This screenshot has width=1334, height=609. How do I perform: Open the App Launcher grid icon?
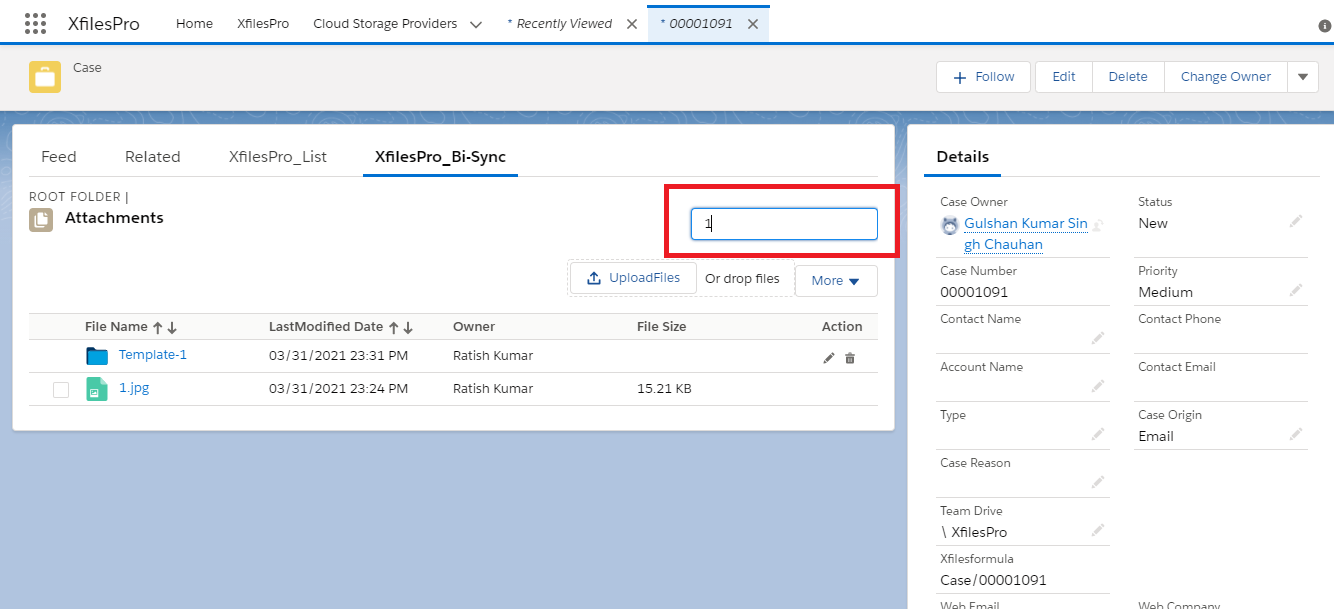[x=35, y=23]
